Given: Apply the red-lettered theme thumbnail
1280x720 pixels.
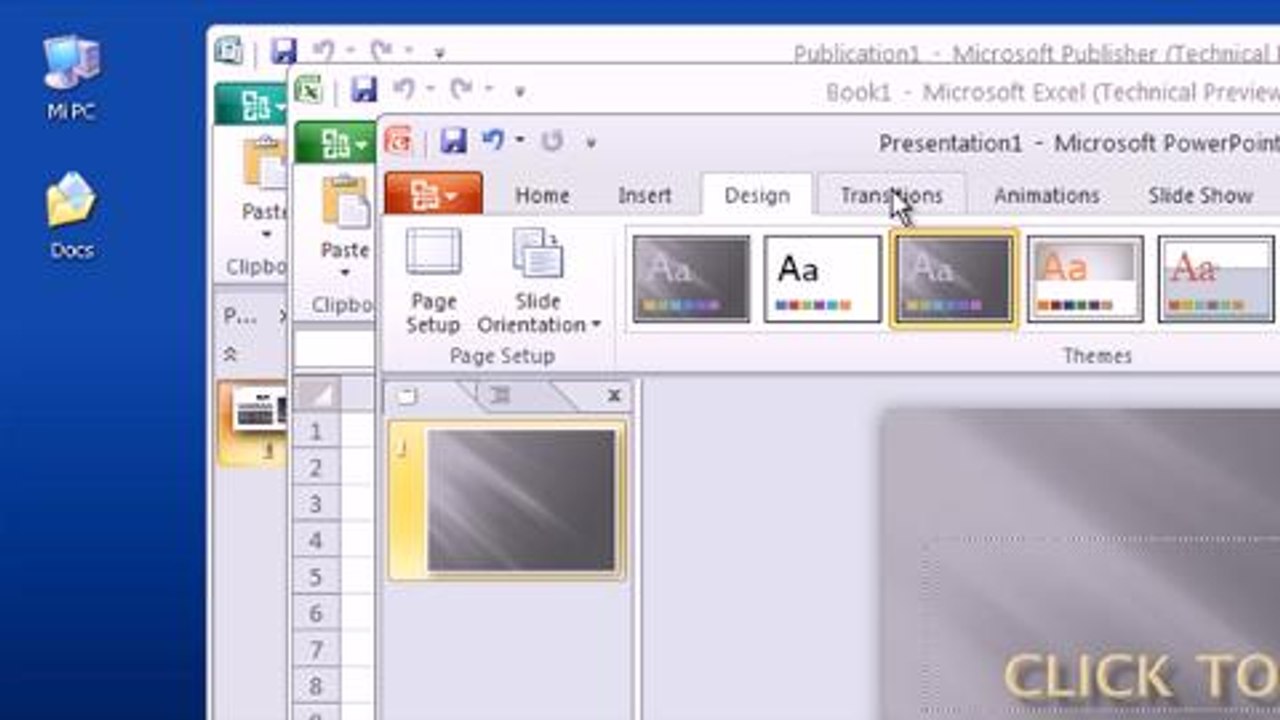Looking at the screenshot, I should pyautogui.click(x=1216, y=278).
